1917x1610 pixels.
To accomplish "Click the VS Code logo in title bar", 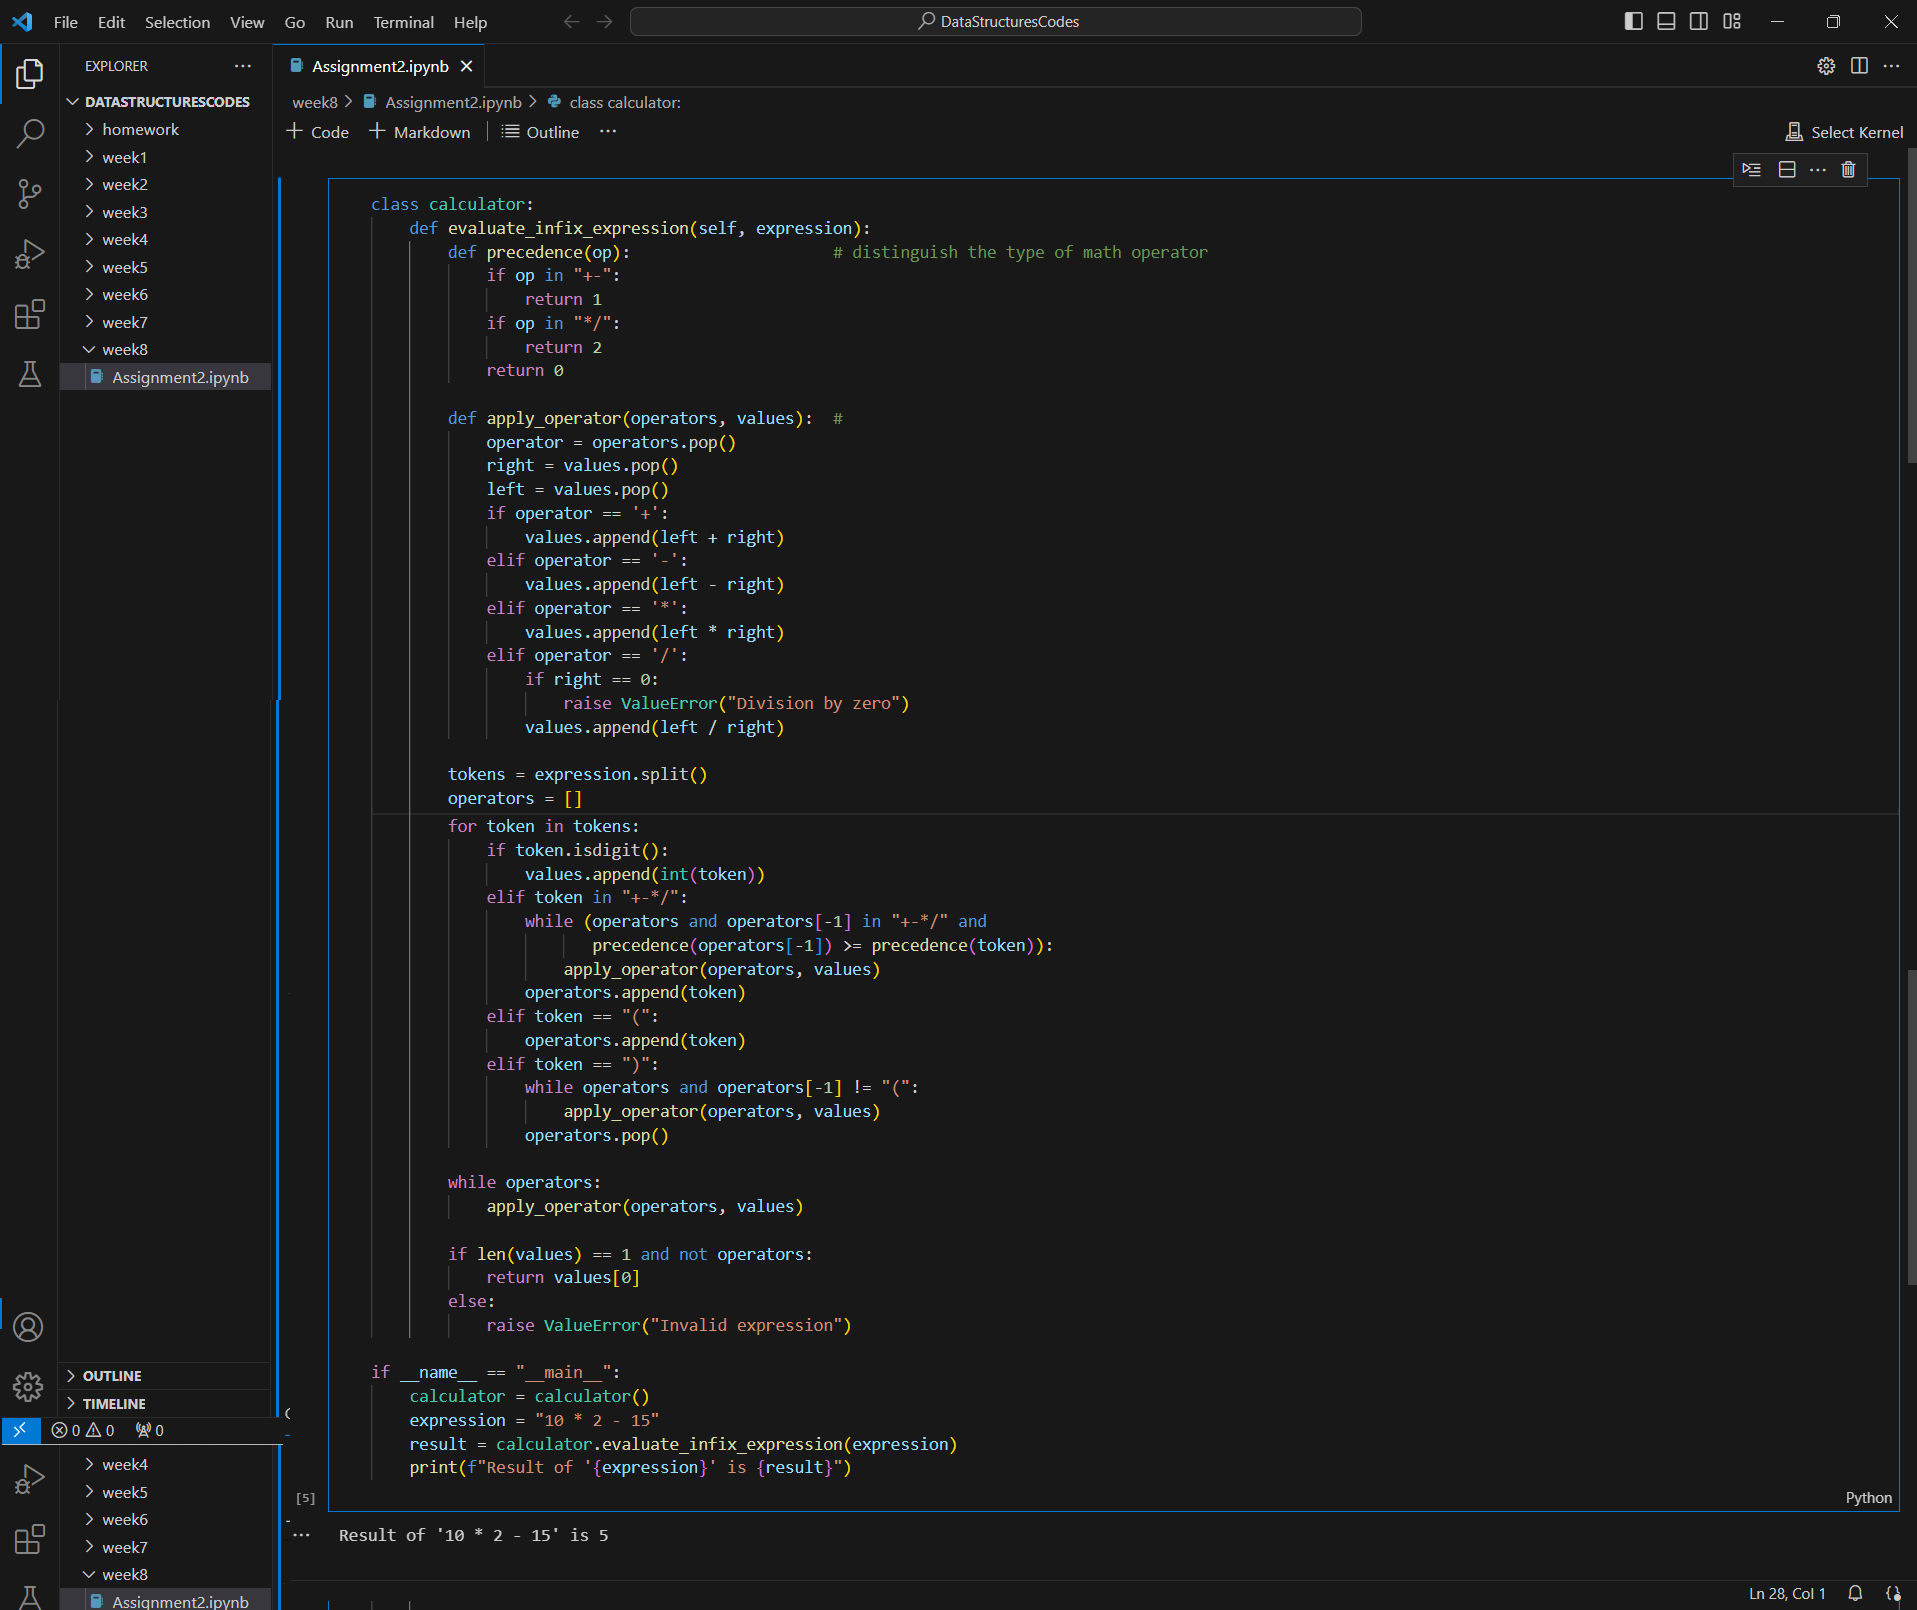I will (x=22, y=21).
